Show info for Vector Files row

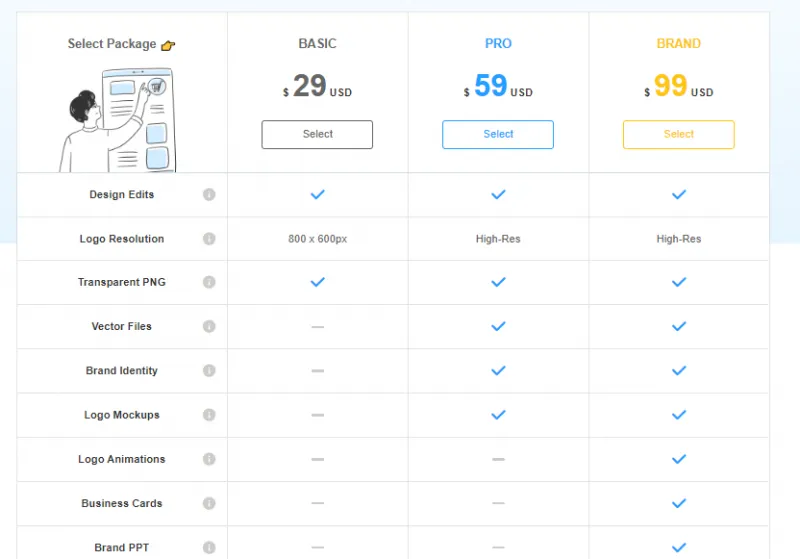click(209, 327)
